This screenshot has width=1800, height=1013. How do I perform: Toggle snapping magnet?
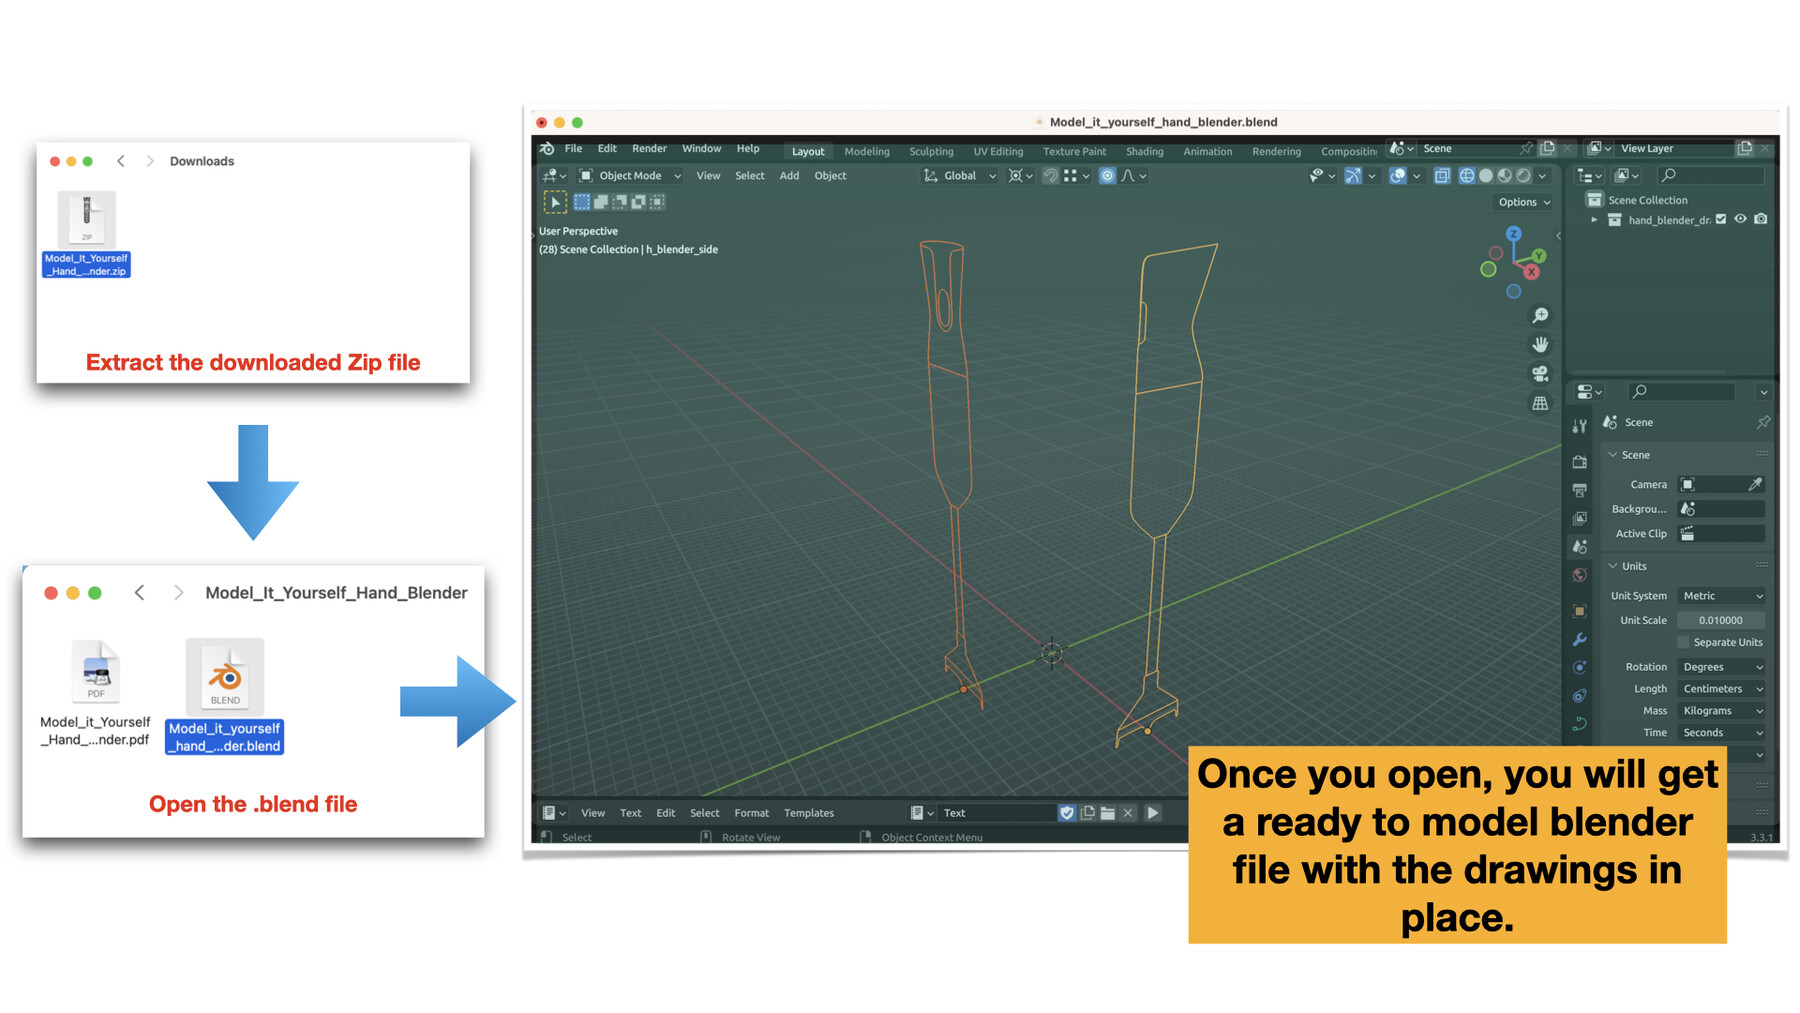click(1050, 176)
